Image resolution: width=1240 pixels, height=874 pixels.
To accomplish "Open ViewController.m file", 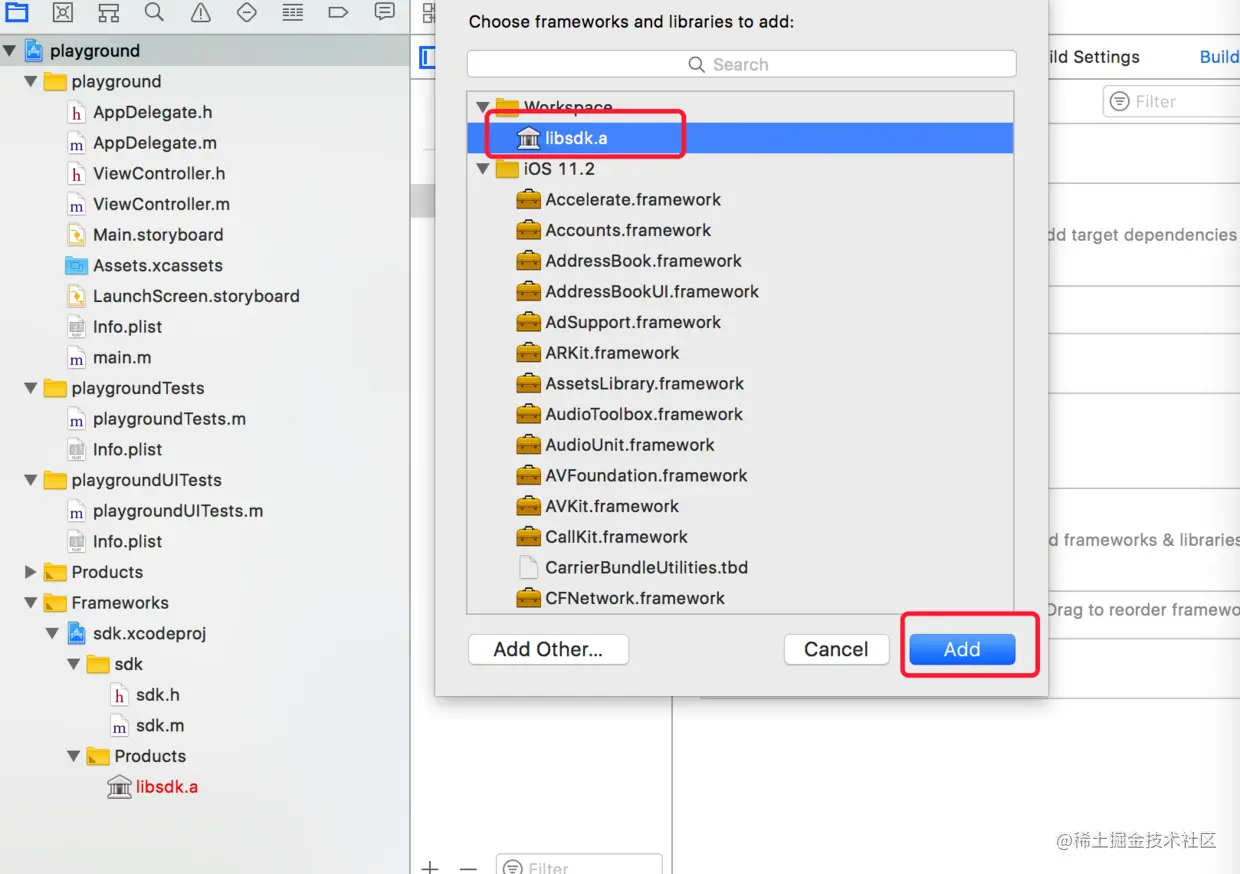I will coord(160,204).
